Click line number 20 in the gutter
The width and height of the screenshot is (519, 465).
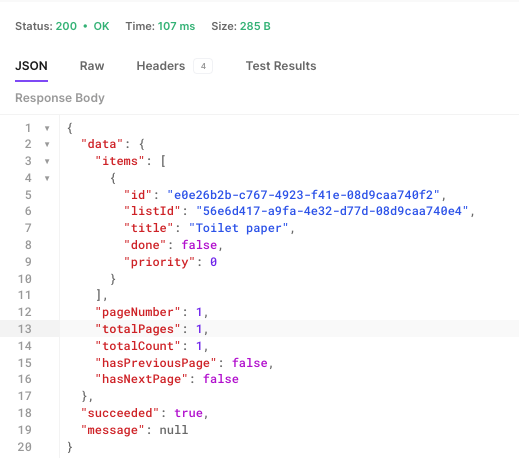click(25, 447)
